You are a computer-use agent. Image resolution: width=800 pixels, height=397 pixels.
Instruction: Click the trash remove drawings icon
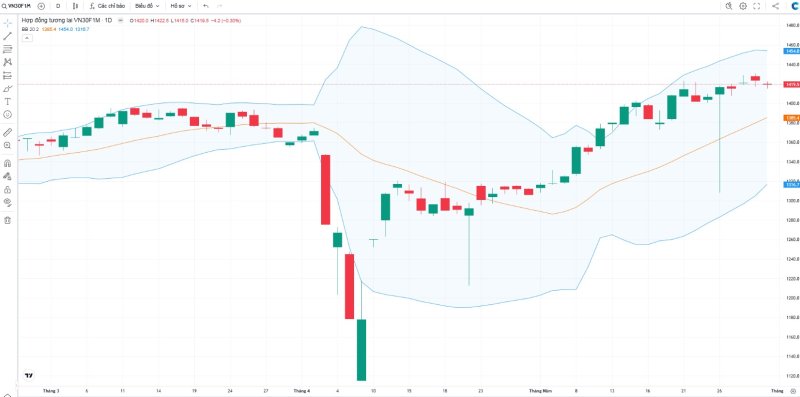click(x=8, y=220)
